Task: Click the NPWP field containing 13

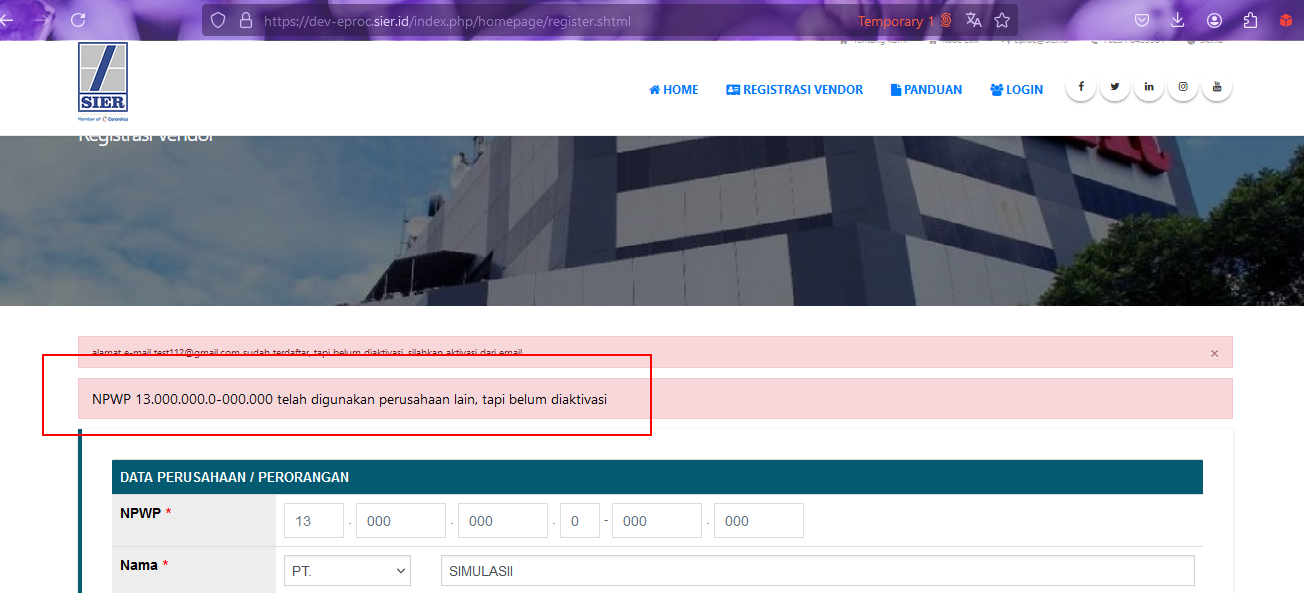Action: click(314, 521)
